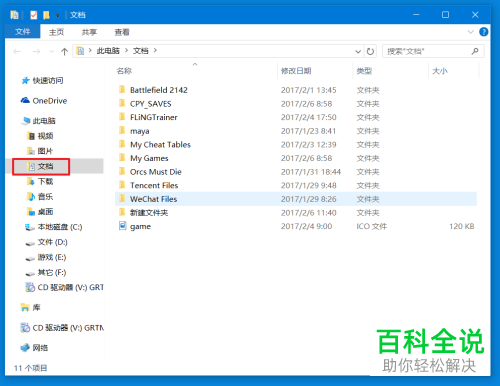This screenshot has width=500, height=386.
Task: Select the "My Cheat Tables" folder name
Action: coord(160,145)
